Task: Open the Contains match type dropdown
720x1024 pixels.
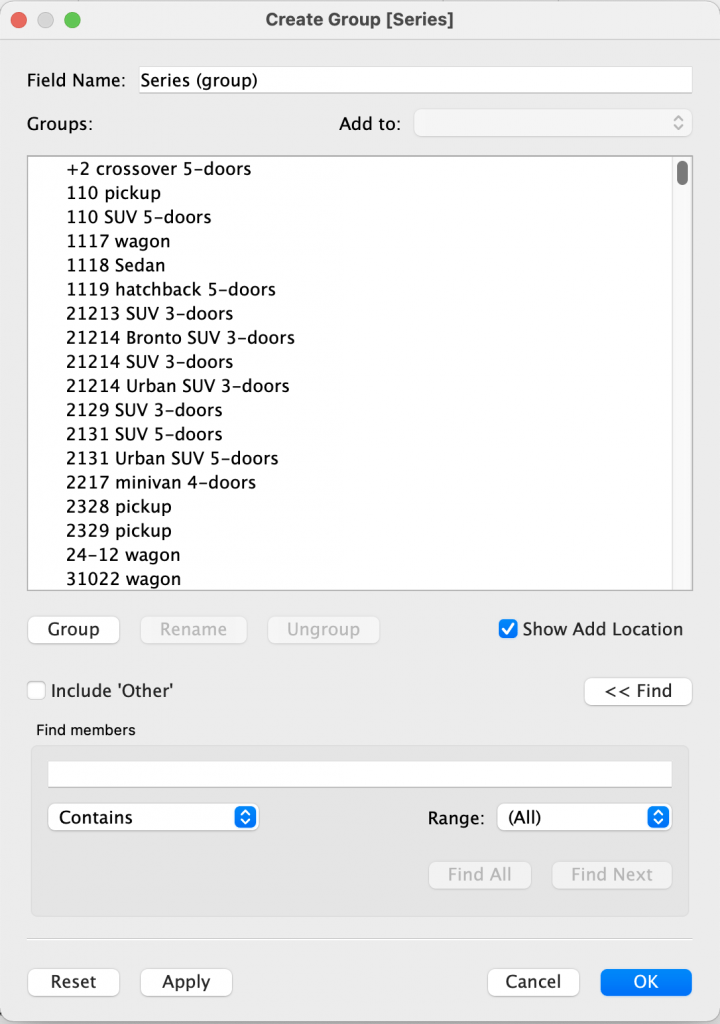Action: click(x=152, y=817)
